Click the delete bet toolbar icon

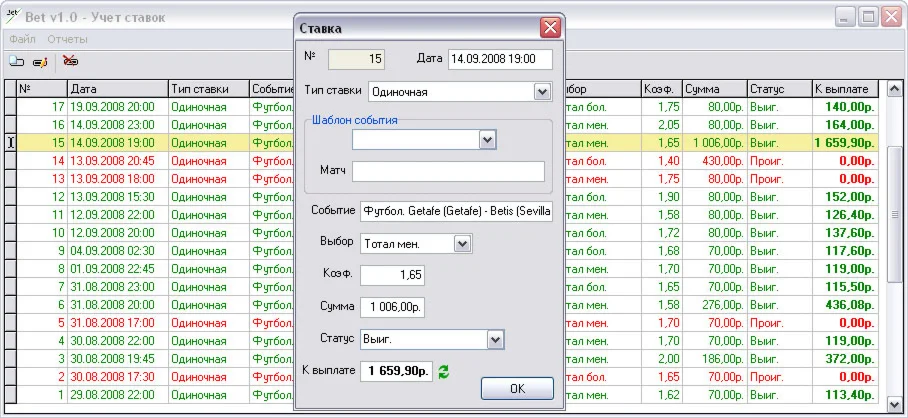[x=70, y=61]
